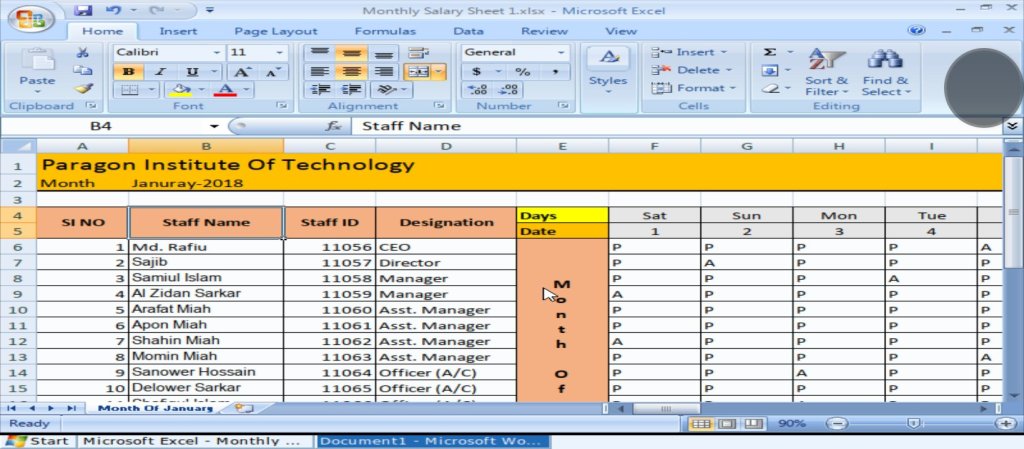Click the Wrap Text icon
This screenshot has width=1024, height=449.
[x=418, y=53]
